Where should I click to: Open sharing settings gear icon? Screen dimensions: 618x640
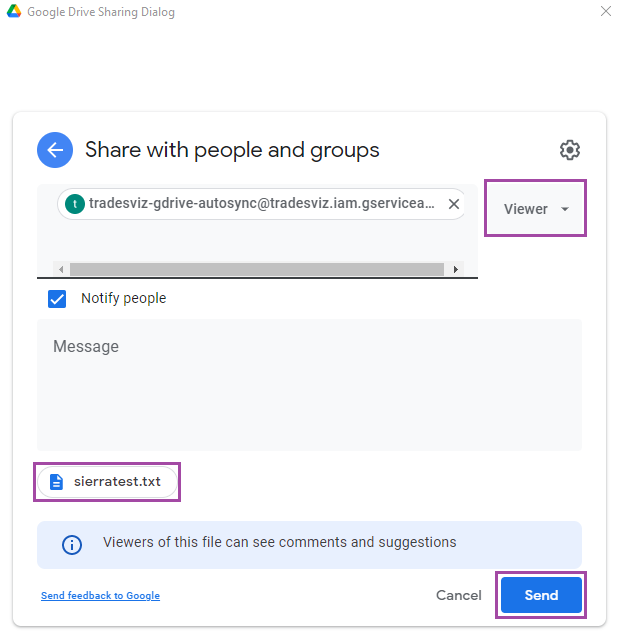(569, 150)
